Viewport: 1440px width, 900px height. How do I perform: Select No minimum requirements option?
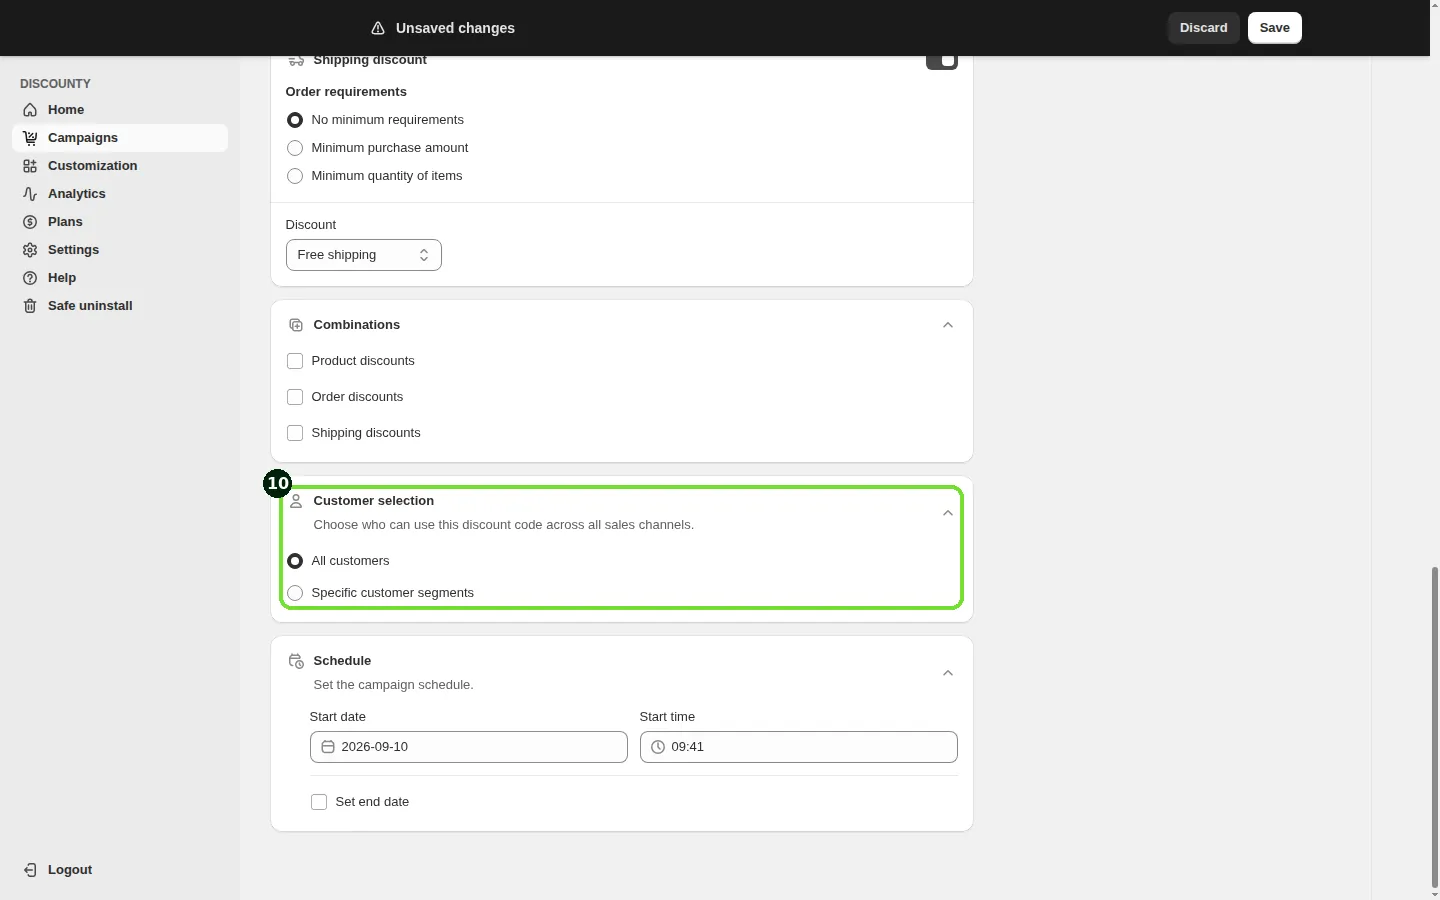(295, 120)
